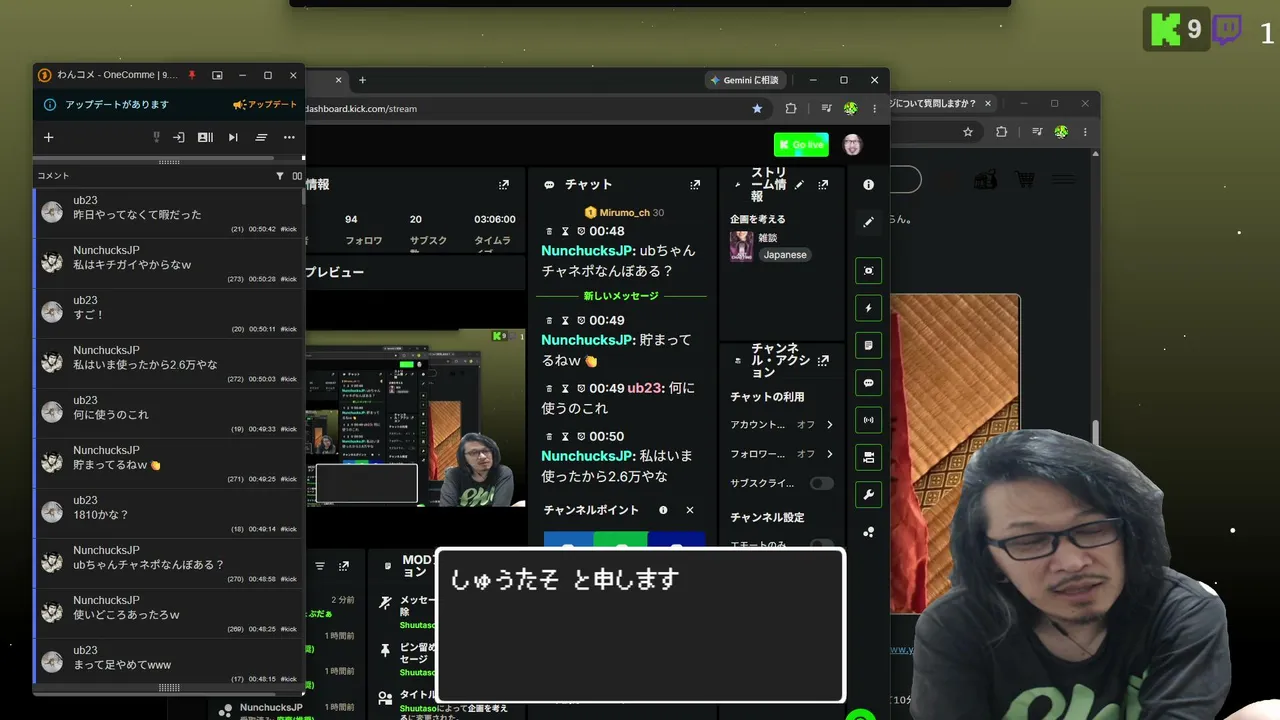Delete the 00:48 chat message with trash icon
1280x720 pixels.
549,232
